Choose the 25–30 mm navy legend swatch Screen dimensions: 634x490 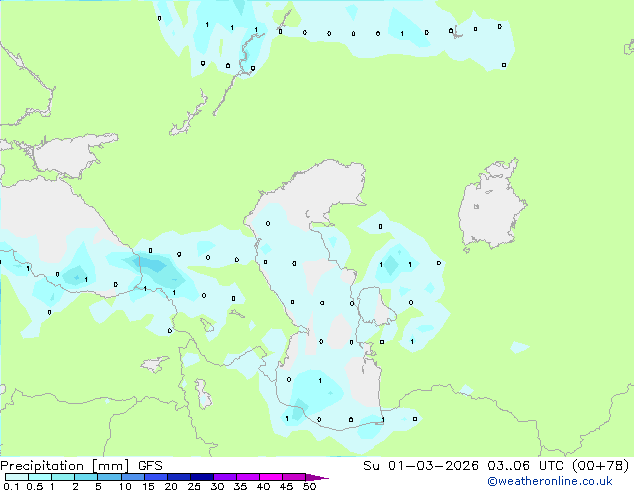202,477
